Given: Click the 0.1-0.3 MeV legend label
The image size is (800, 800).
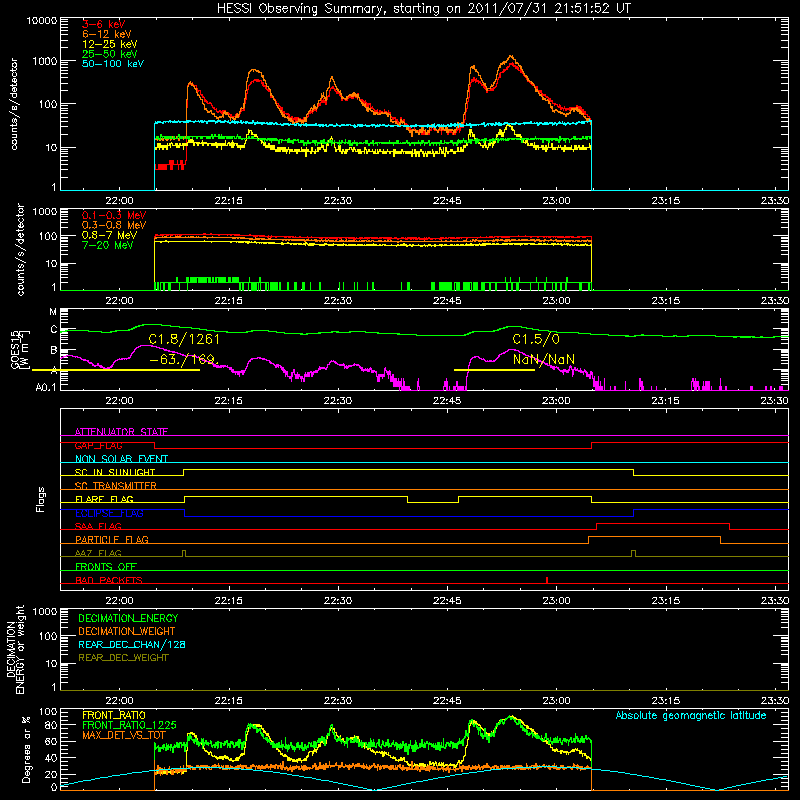Looking at the screenshot, I should pos(114,215).
